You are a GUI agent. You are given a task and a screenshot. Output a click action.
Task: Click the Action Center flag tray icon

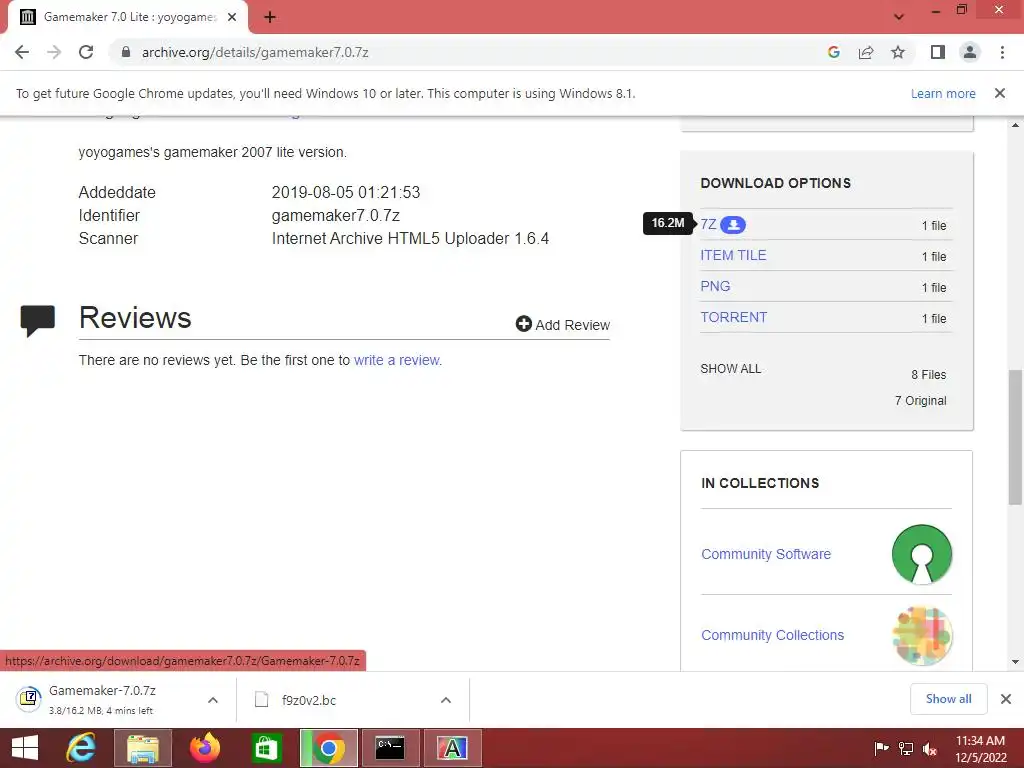point(881,748)
